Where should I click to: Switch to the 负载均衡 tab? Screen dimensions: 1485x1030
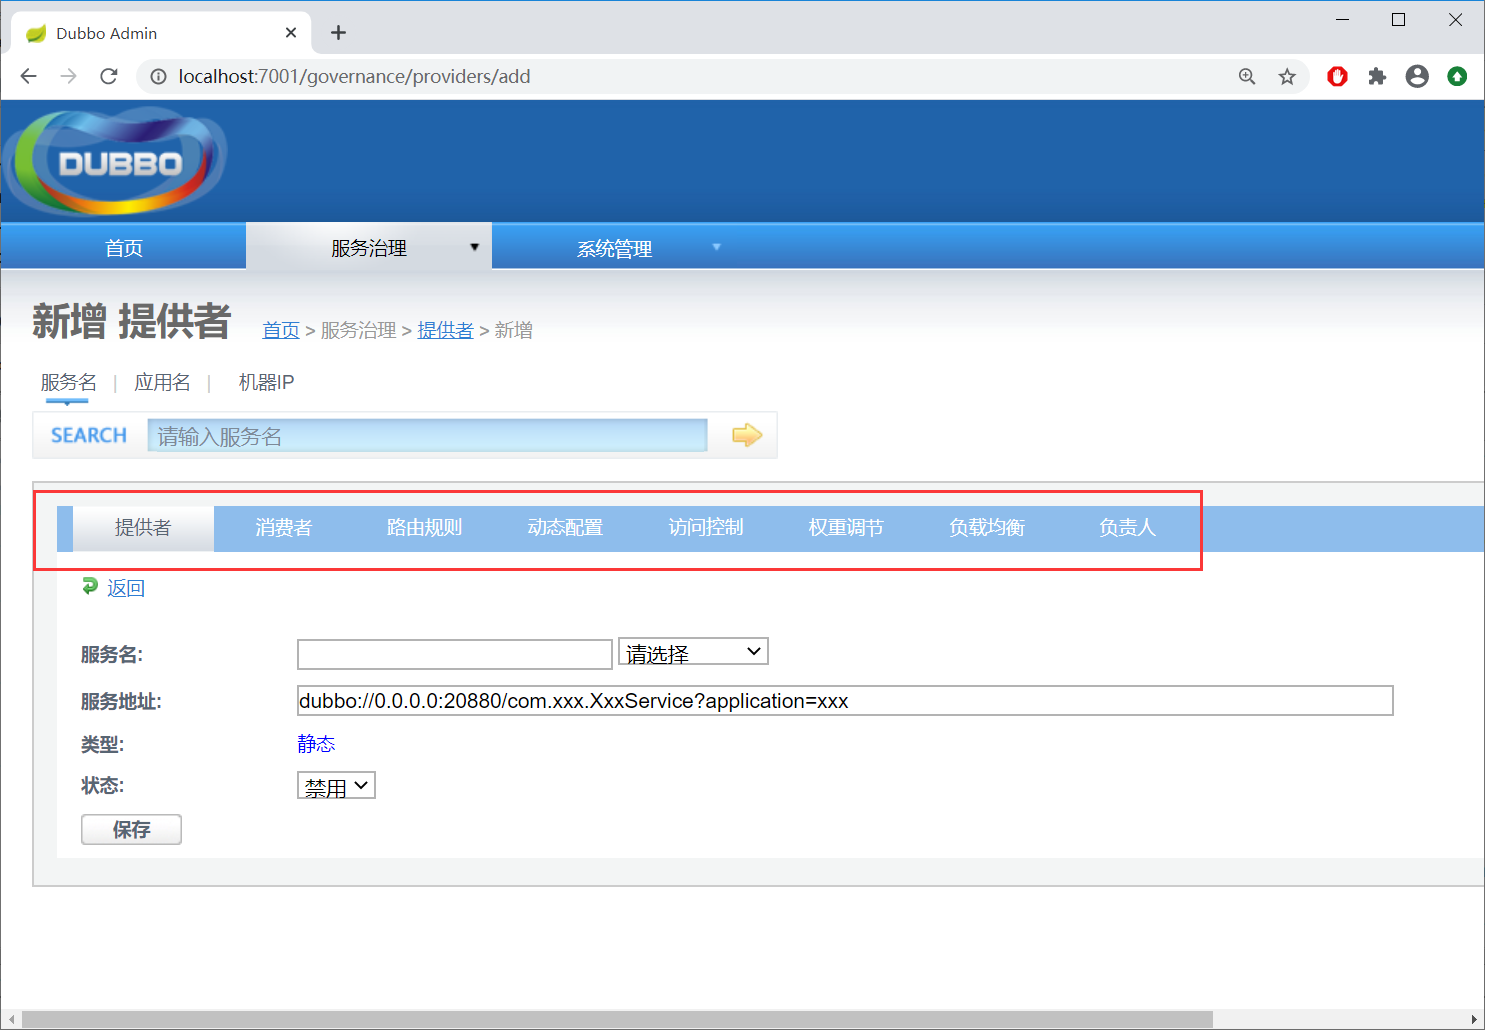coord(987,528)
